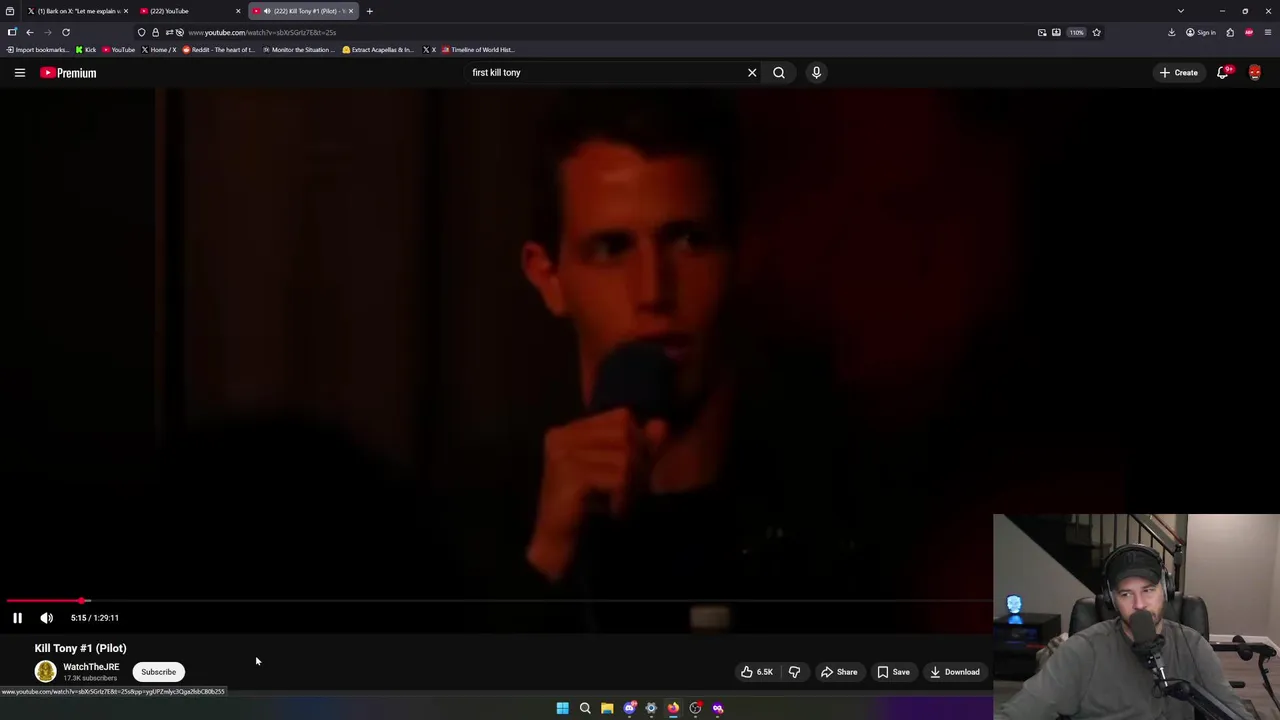
Task: Share the video
Action: (839, 672)
